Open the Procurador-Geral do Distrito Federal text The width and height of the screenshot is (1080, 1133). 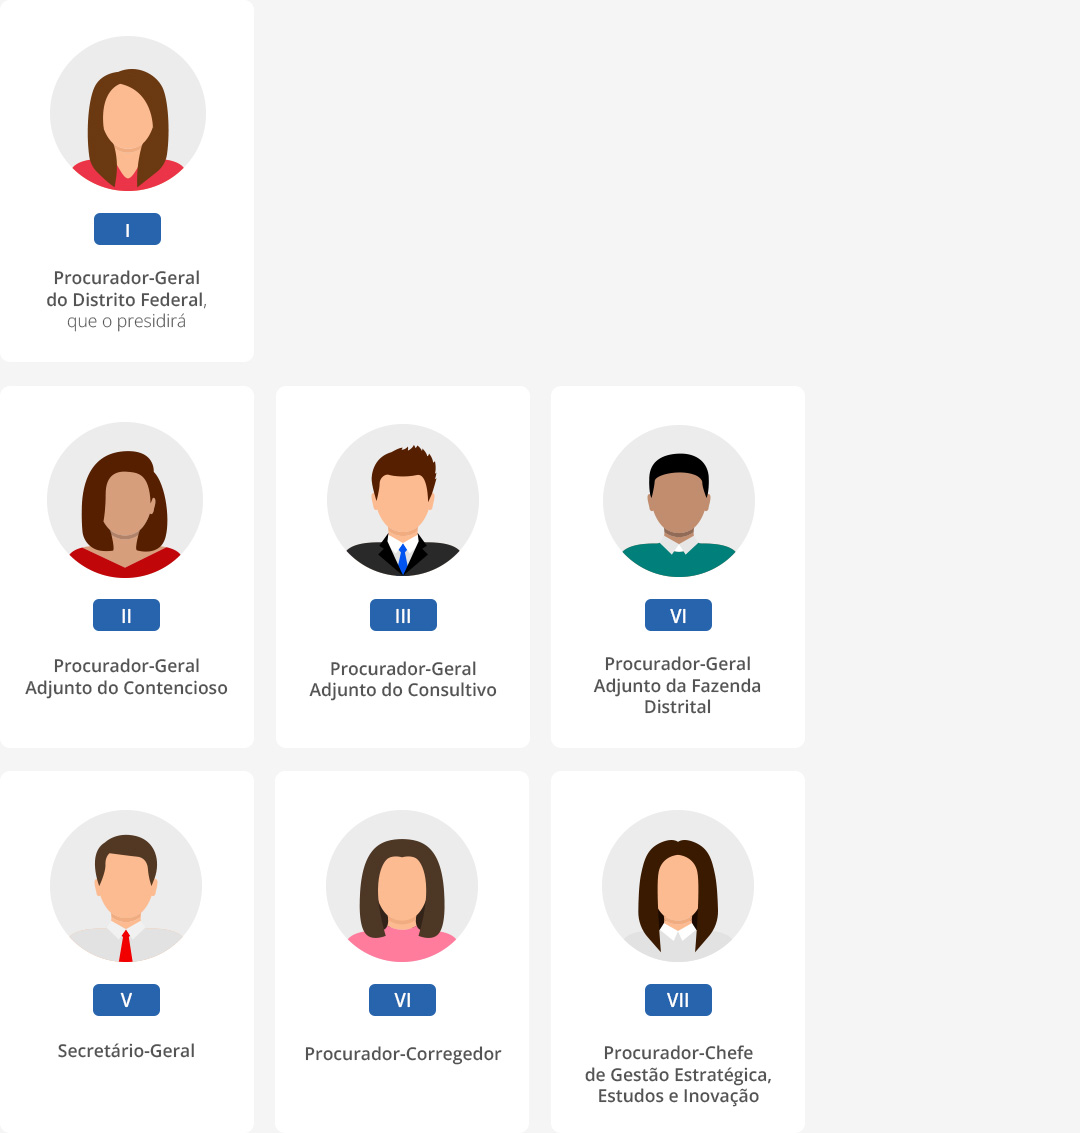click(x=127, y=288)
